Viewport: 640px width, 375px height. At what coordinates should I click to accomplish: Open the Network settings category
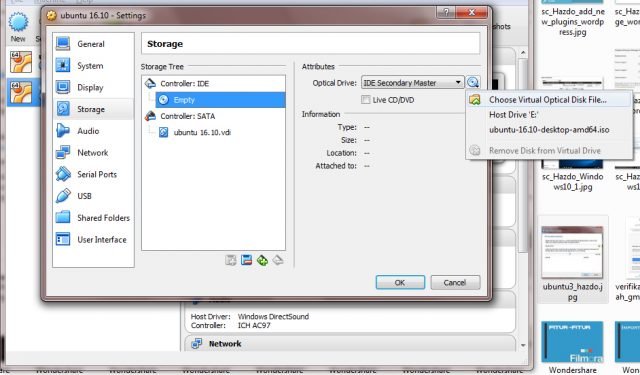[x=93, y=153]
